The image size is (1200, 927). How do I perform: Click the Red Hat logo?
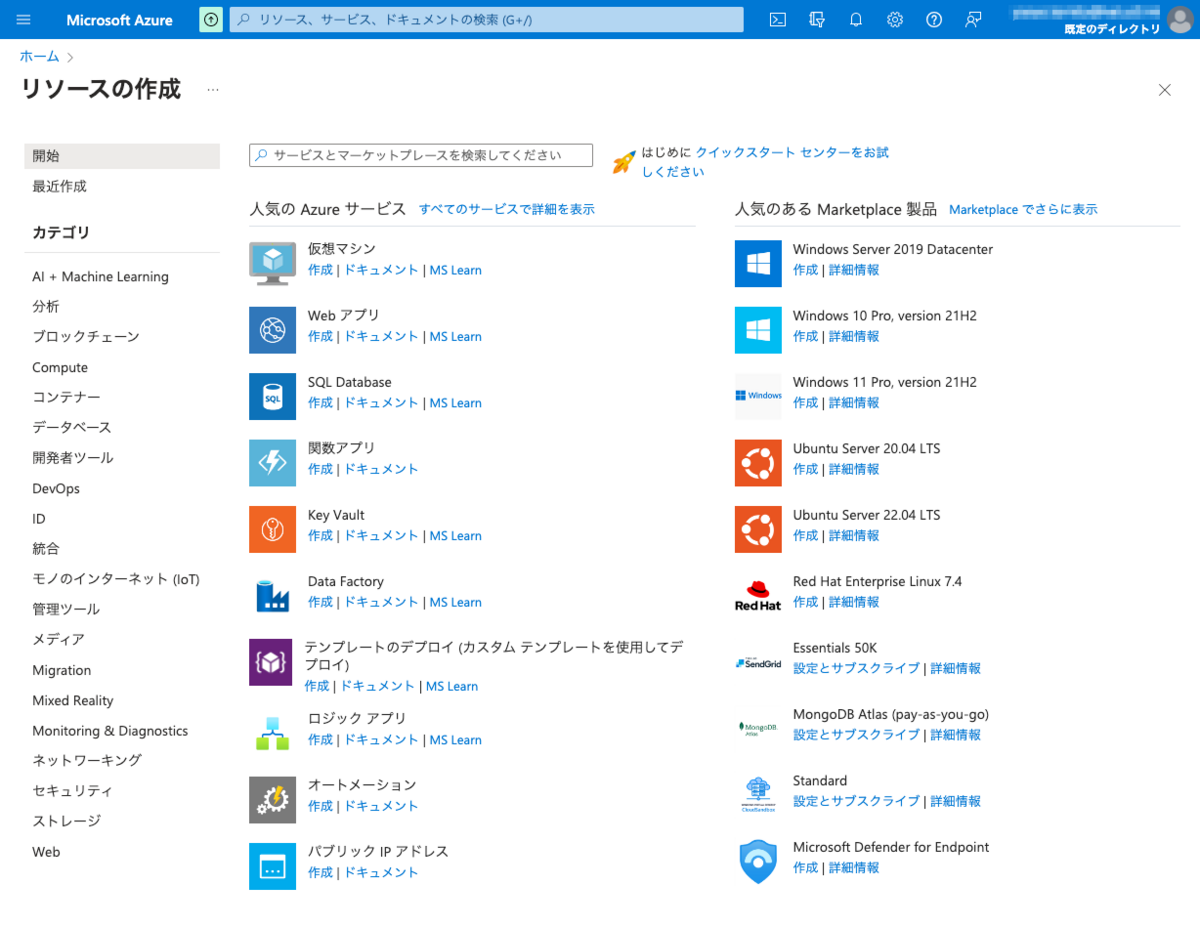click(758, 596)
